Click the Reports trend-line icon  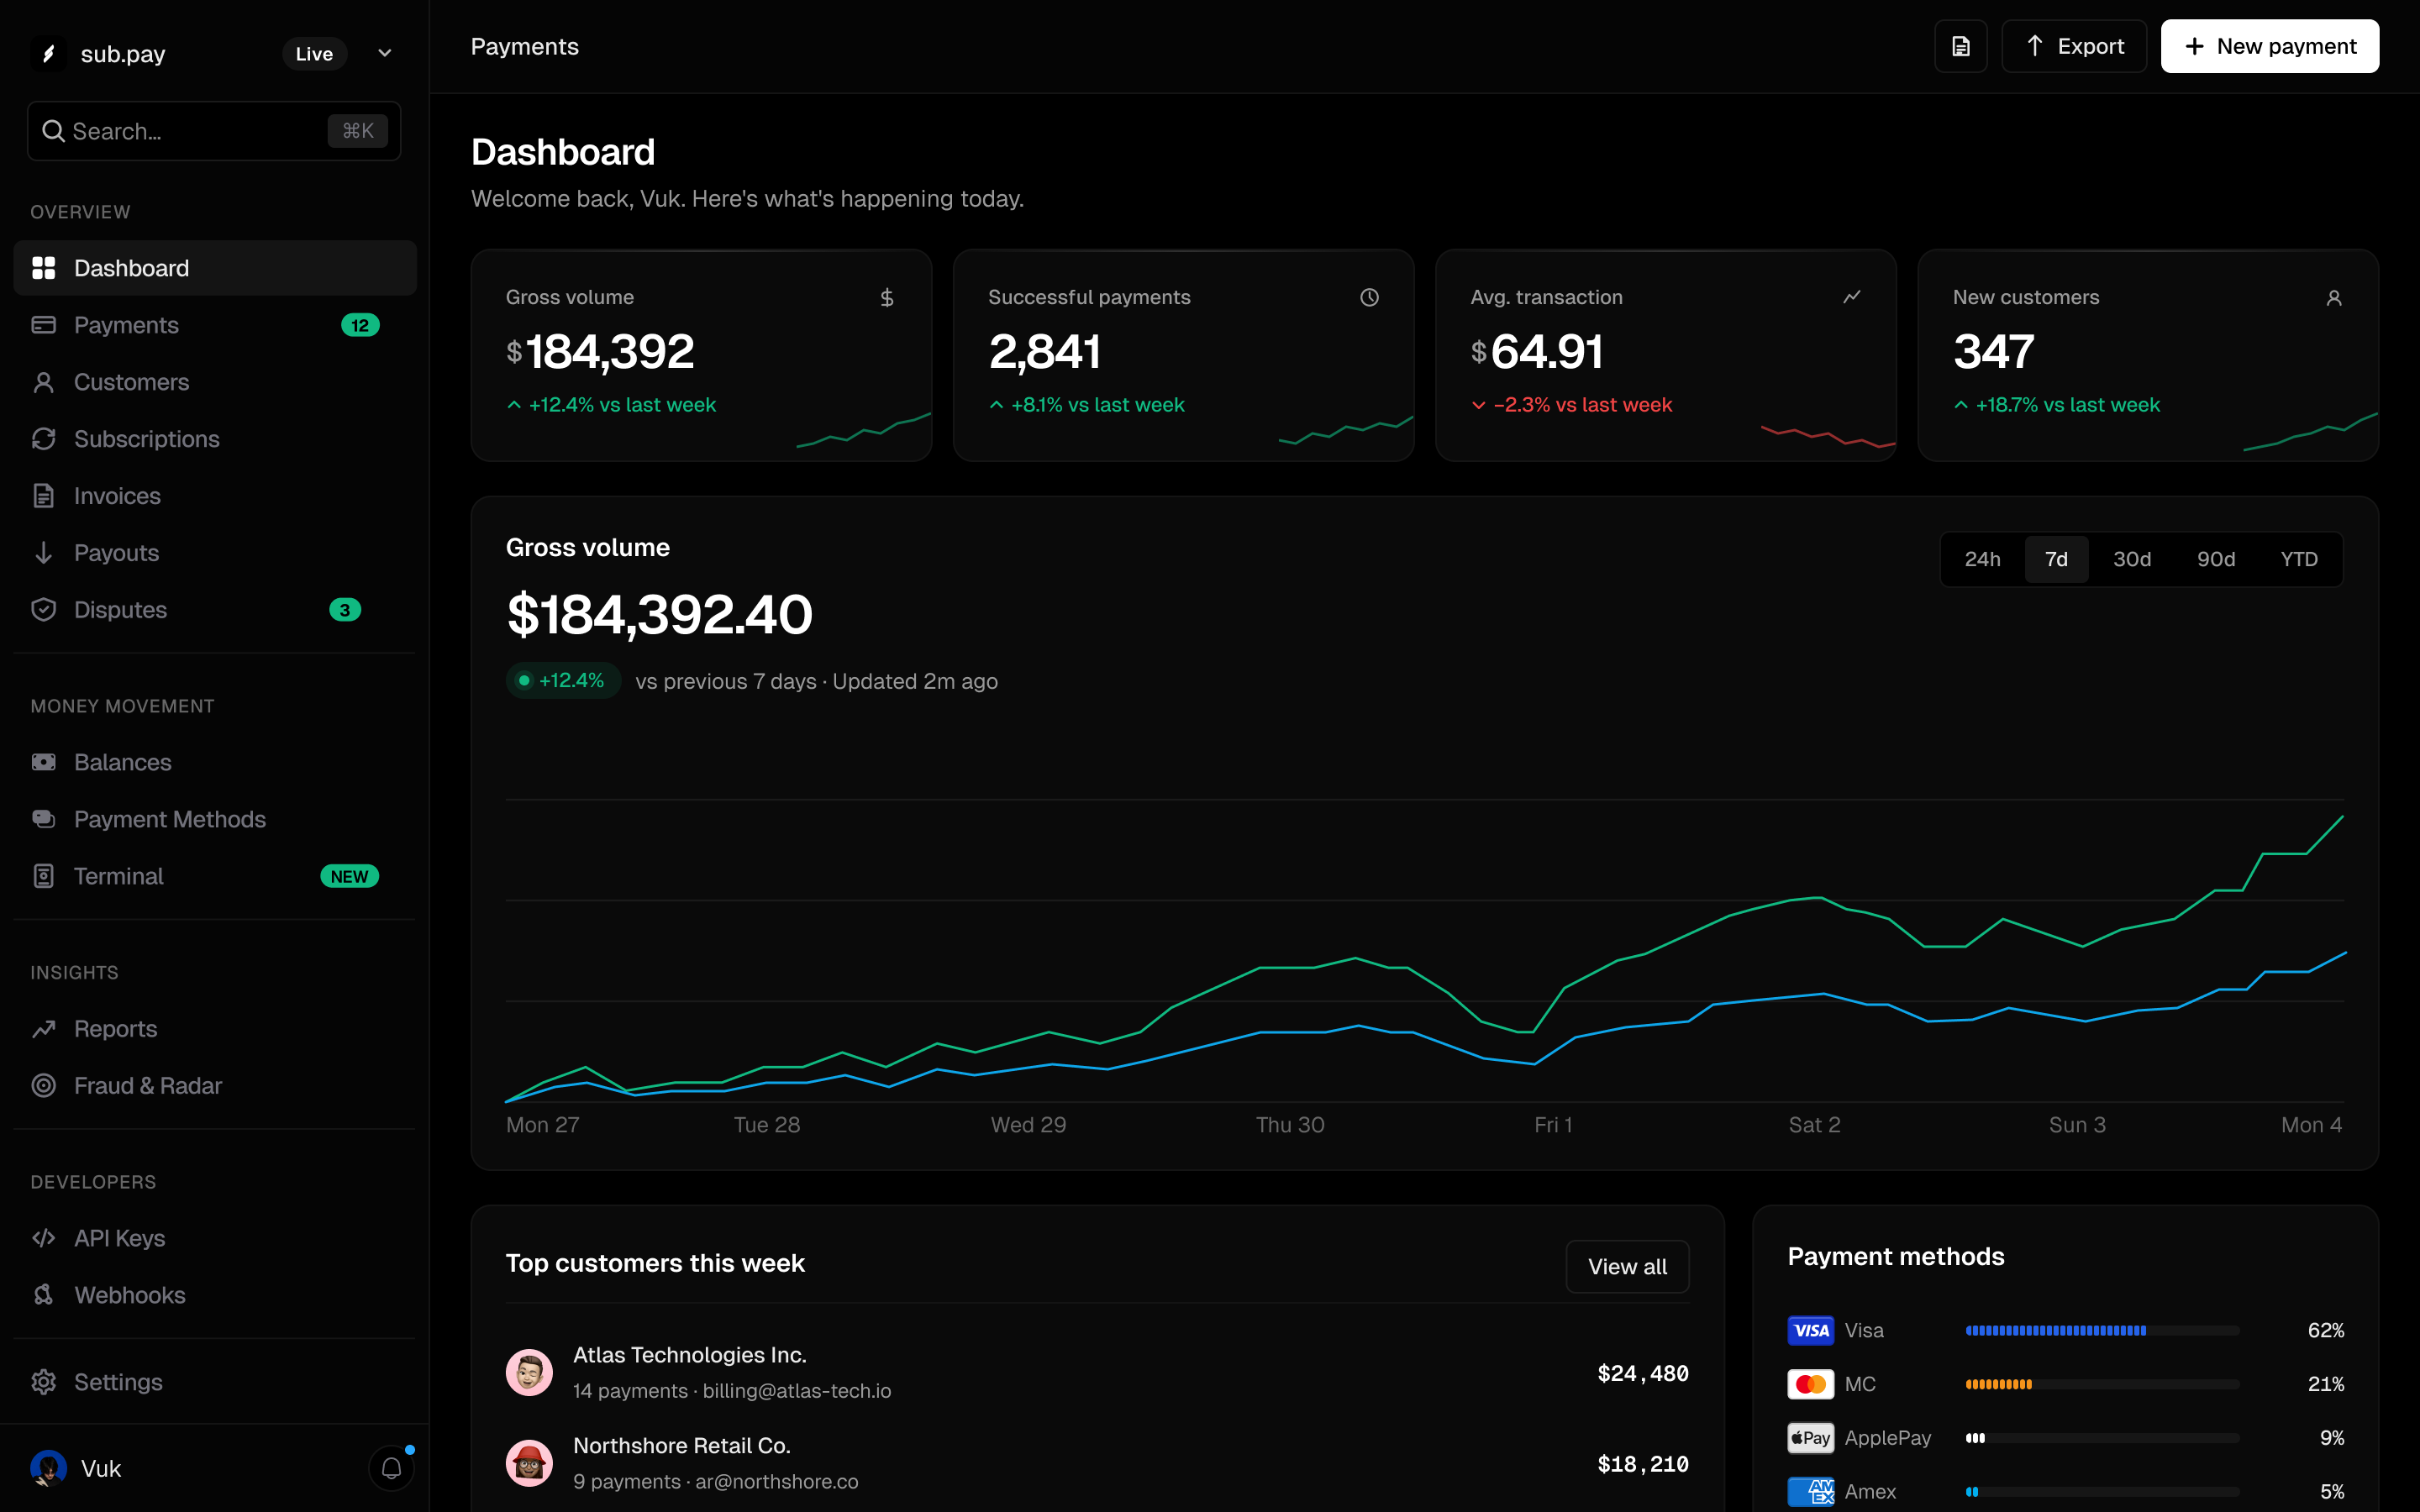pyautogui.click(x=44, y=1029)
